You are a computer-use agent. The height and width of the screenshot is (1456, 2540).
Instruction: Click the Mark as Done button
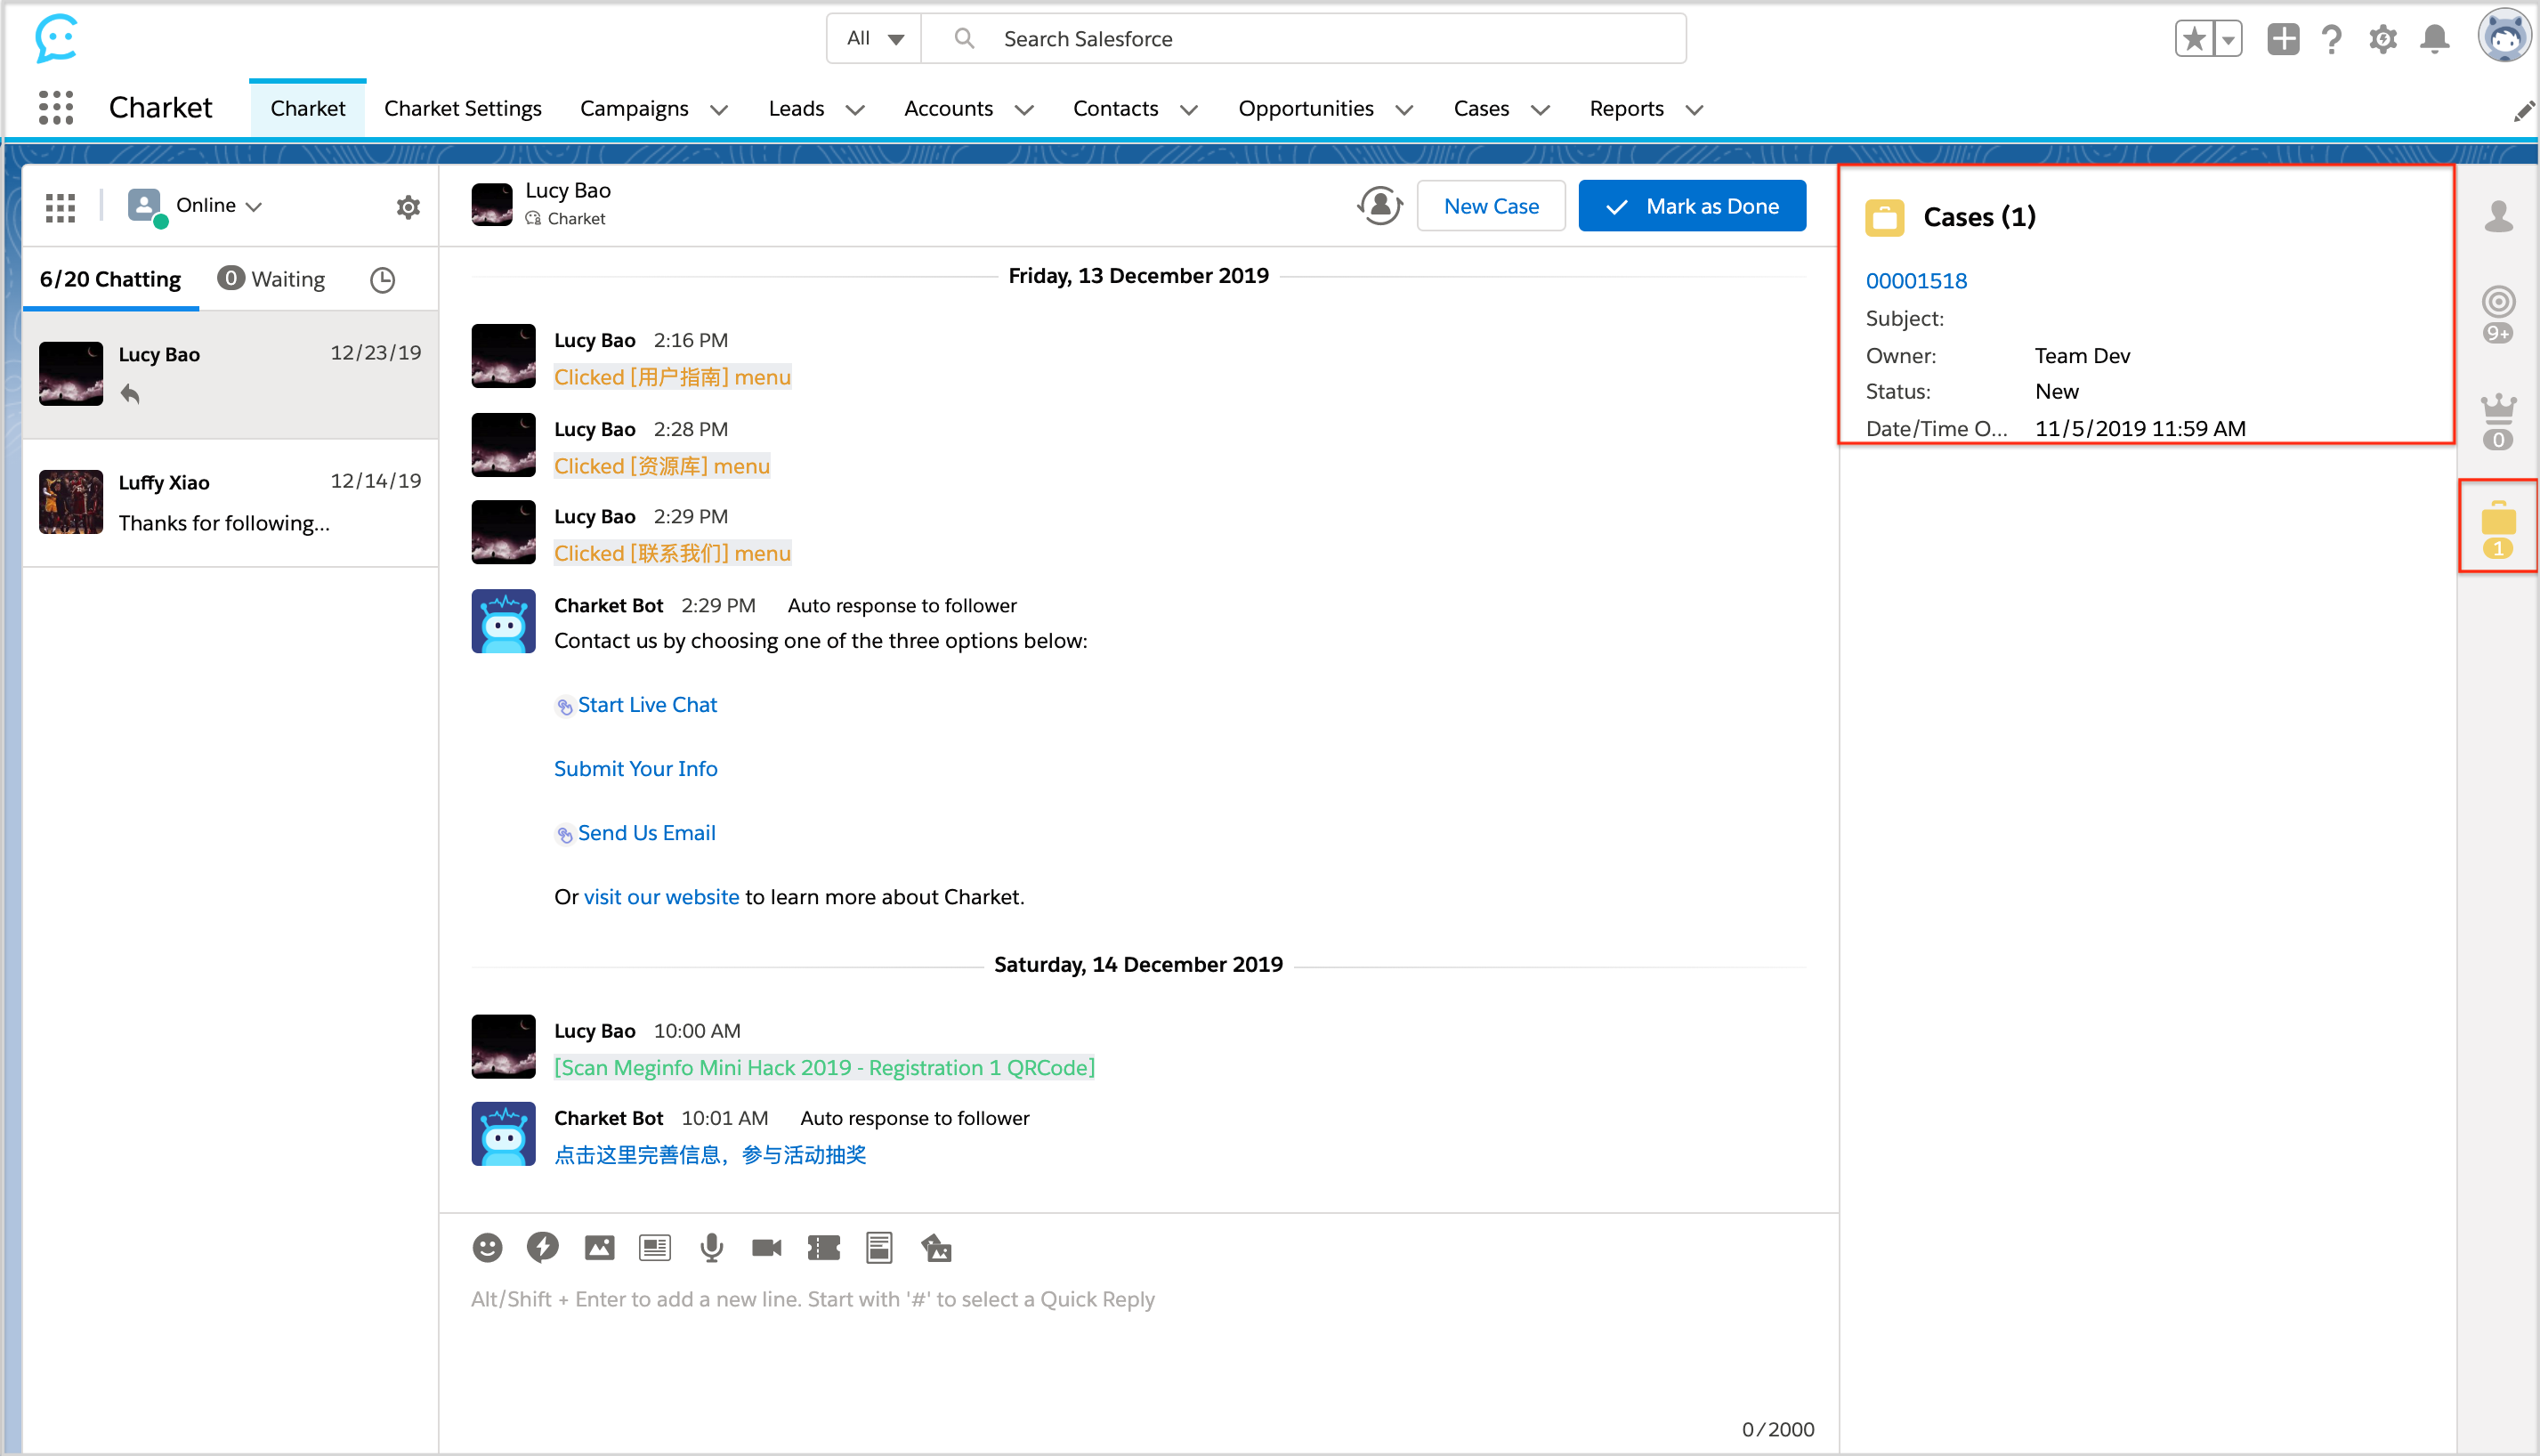pos(1692,206)
